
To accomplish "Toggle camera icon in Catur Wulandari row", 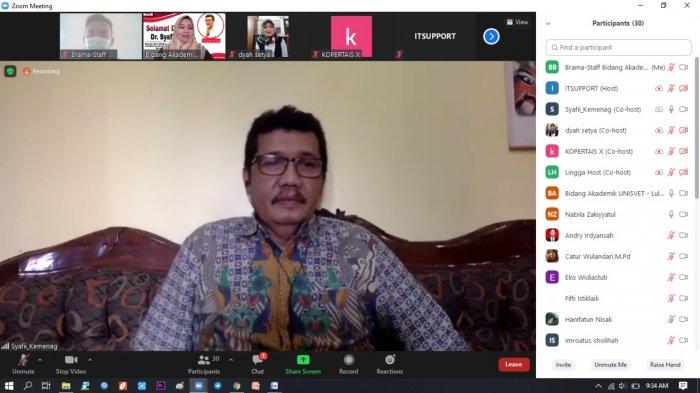I will tap(683, 256).
